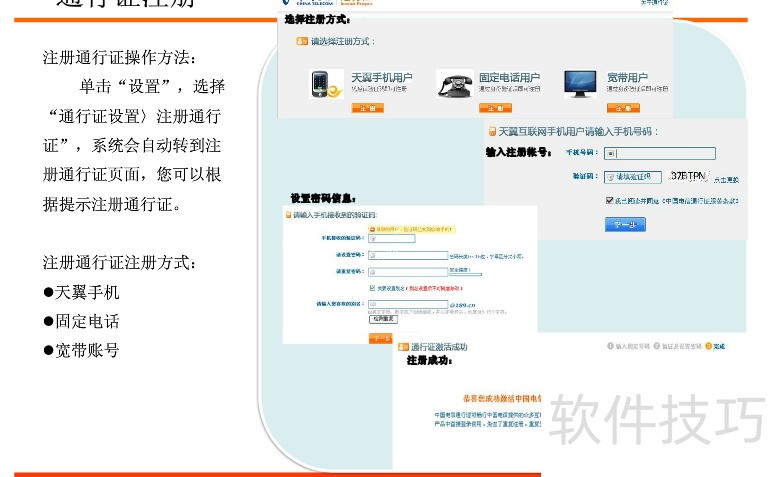Click the icon beside 请输入手机接收到的验证码
This screenshot has height=477, width=773.
coord(288,215)
